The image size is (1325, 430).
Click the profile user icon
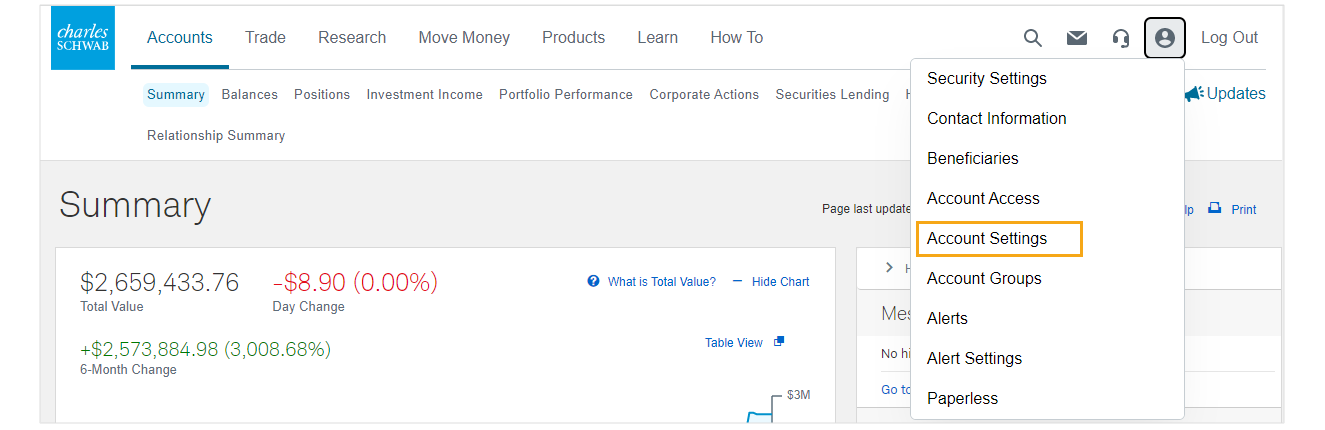coord(1165,38)
